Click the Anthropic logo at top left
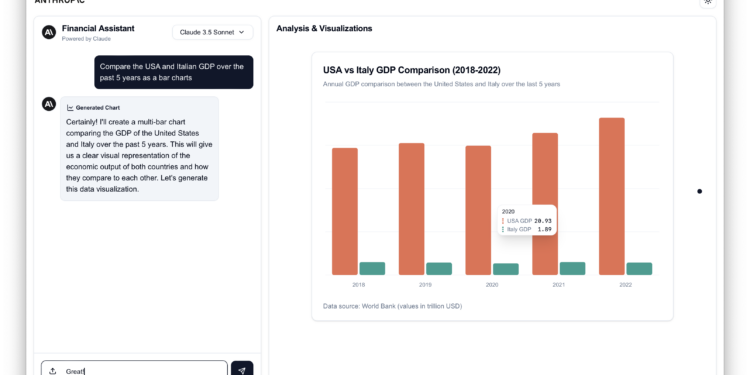Viewport: 750px width, 375px height. tap(60, 2)
